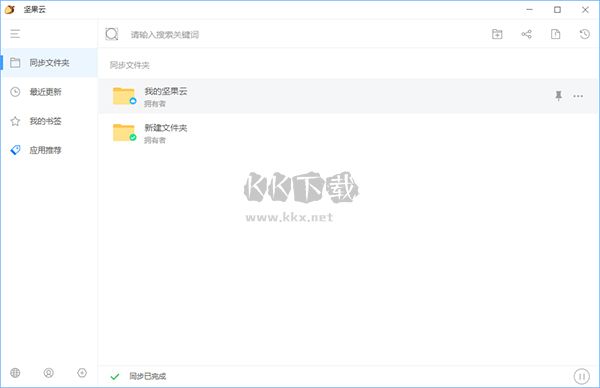Click the upload file icon in toolbar
The image size is (600, 388).
point(555,34)
